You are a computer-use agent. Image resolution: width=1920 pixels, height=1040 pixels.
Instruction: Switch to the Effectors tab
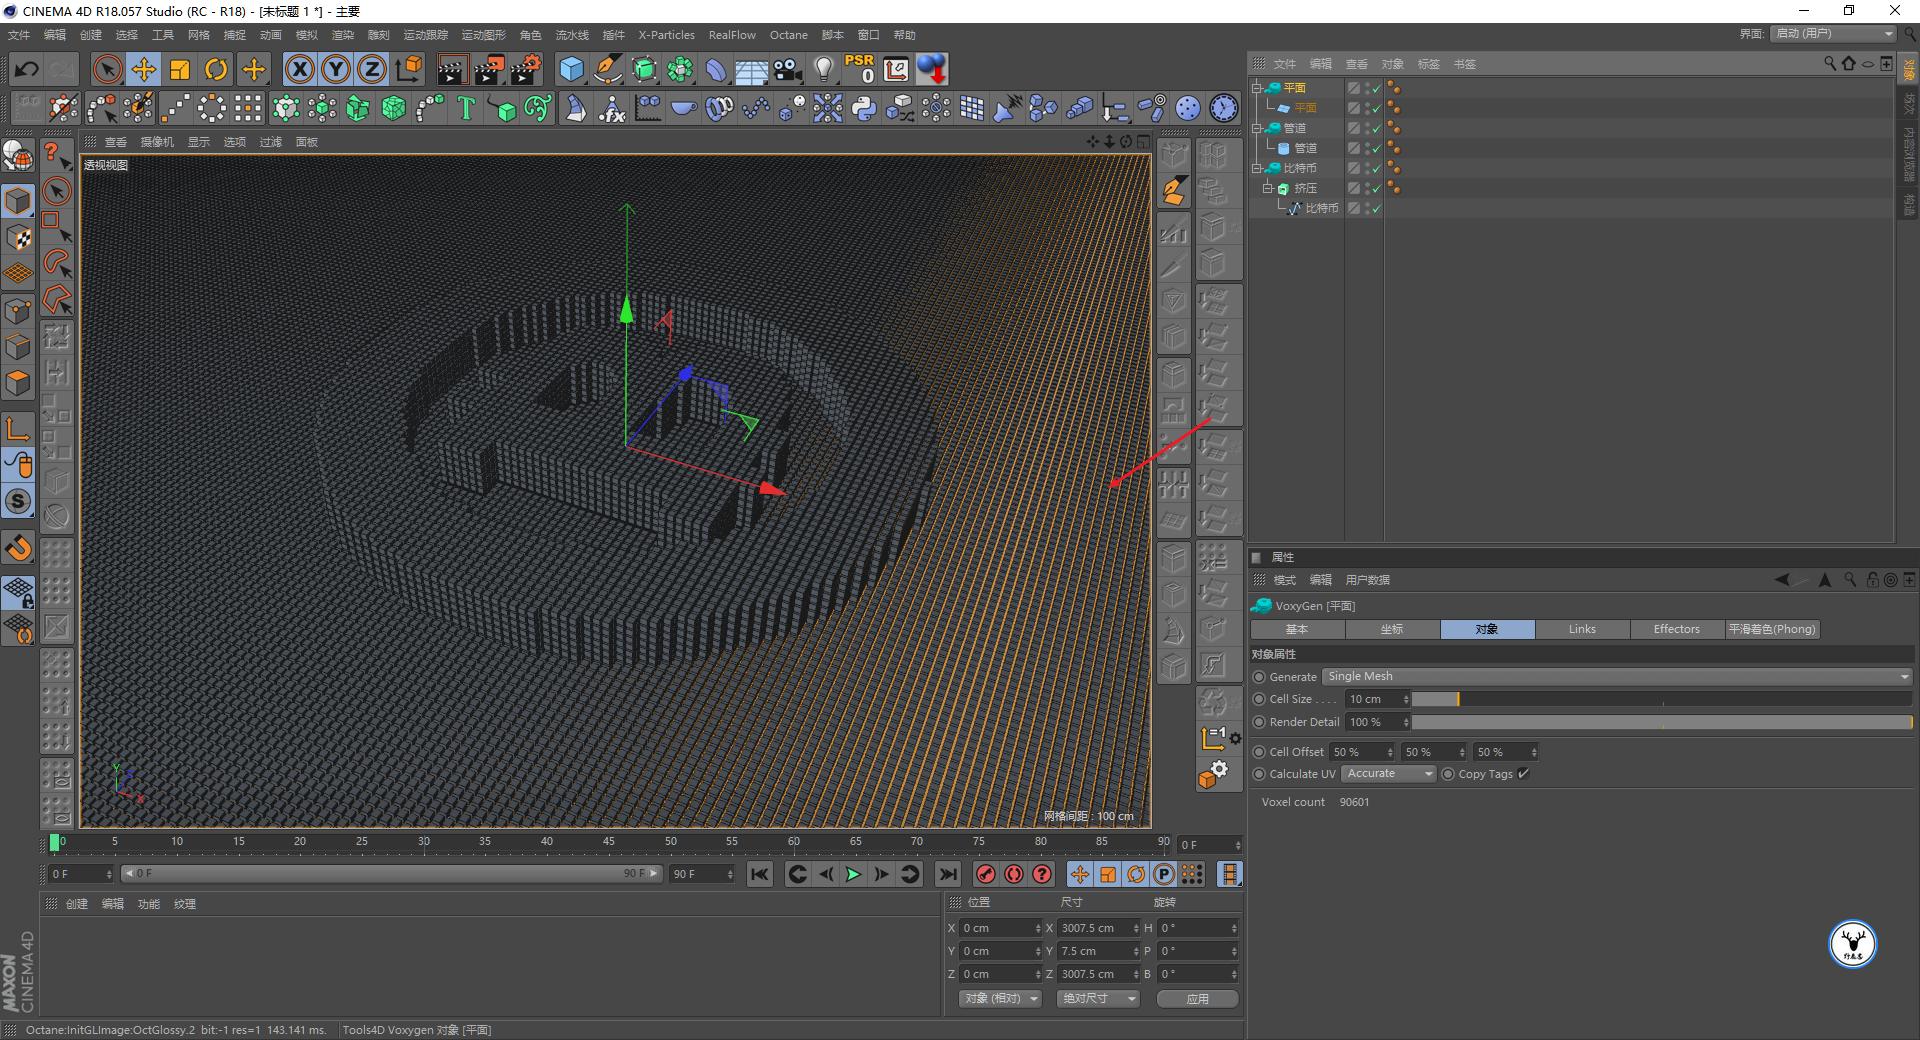(x=1676, y=629)
